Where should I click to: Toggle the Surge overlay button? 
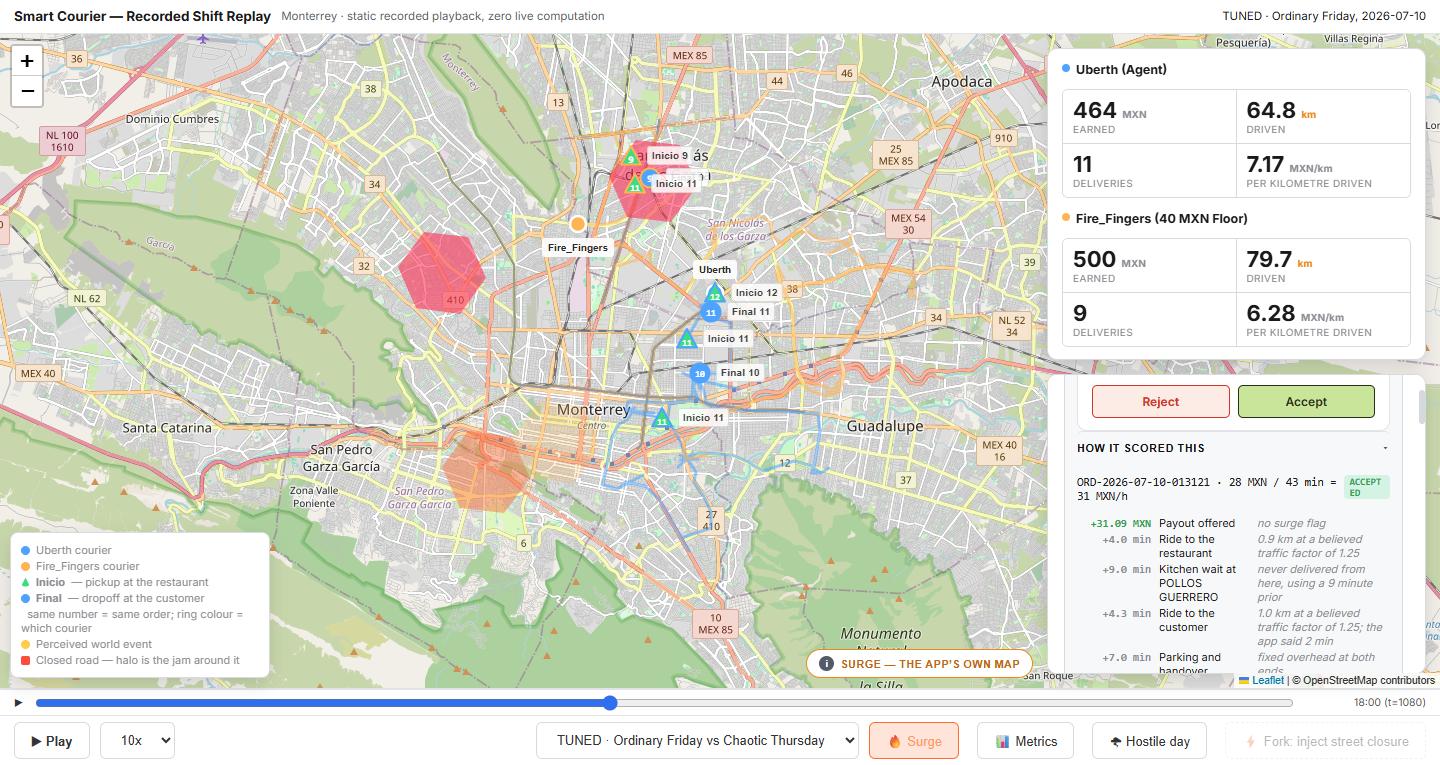tap(914, 741)
